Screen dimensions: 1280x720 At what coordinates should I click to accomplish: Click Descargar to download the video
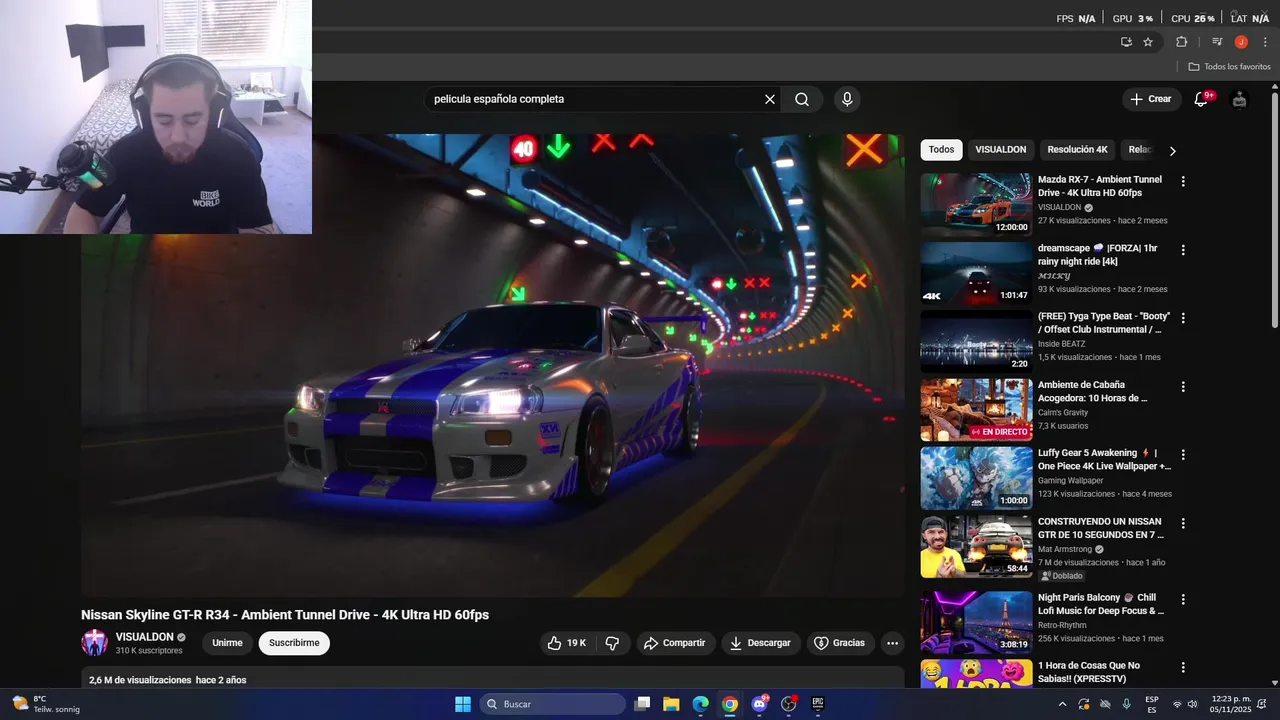coord(760,643)
